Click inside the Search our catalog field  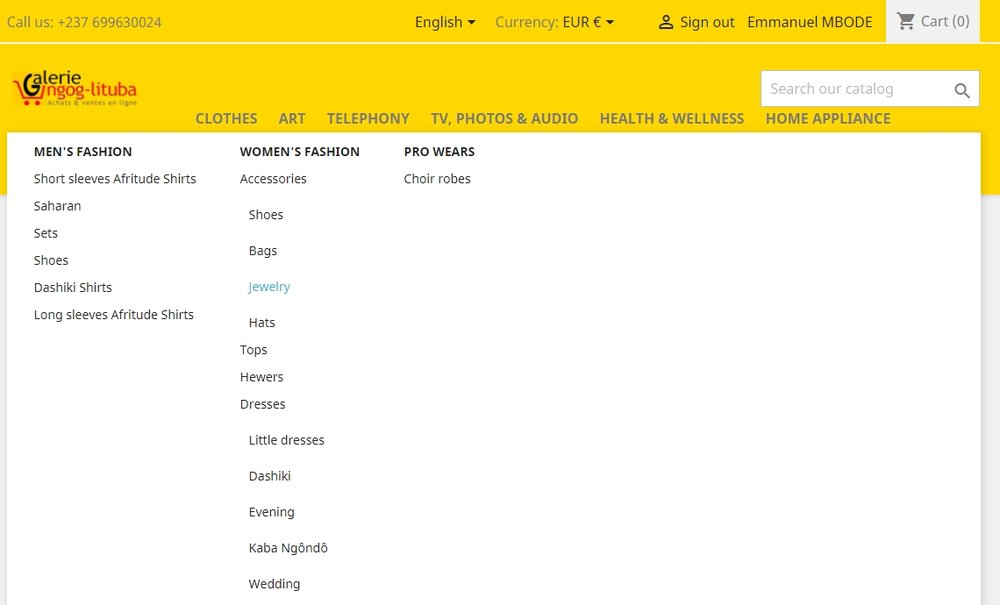pos(860,89)
